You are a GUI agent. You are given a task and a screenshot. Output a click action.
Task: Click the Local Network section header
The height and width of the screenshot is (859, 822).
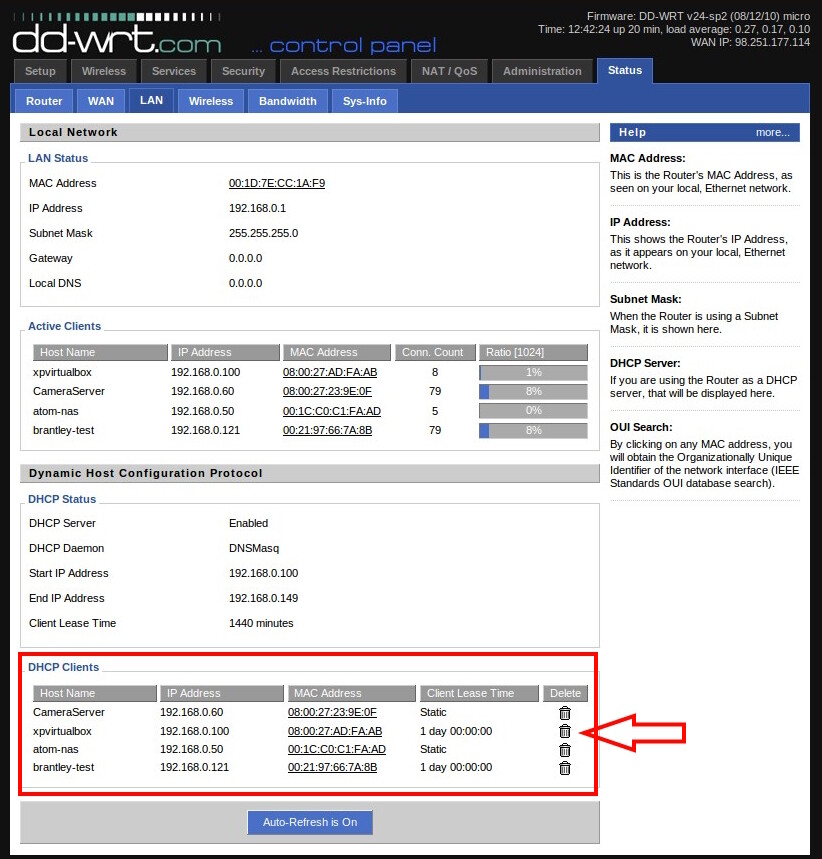pyautogui.click(x=310, y=133)
